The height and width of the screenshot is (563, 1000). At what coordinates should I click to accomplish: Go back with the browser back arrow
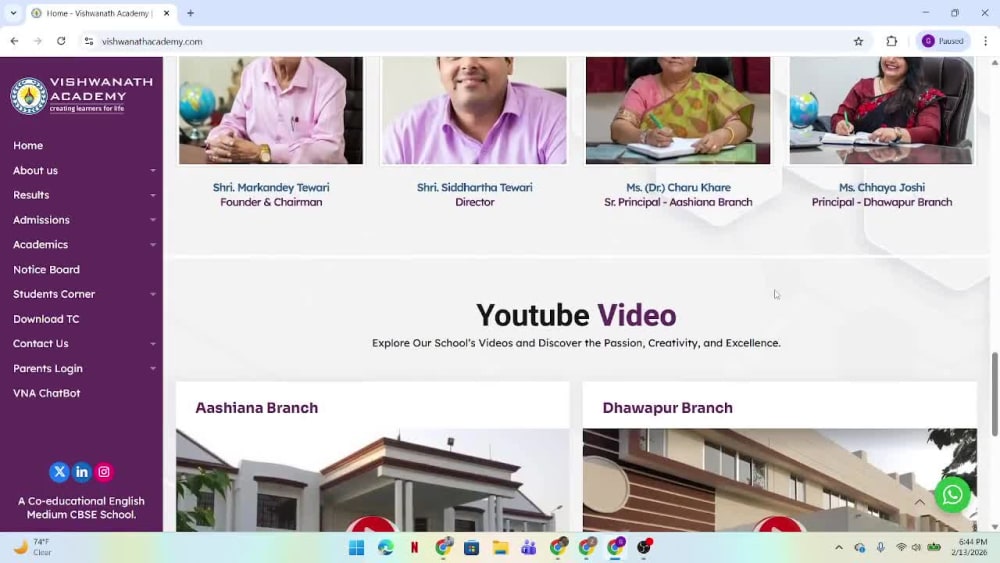[15, 41]
